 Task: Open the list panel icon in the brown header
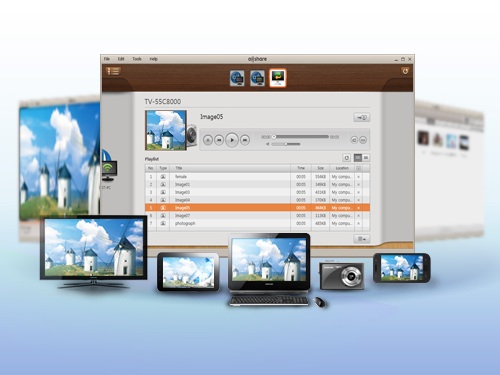(113, 71)
